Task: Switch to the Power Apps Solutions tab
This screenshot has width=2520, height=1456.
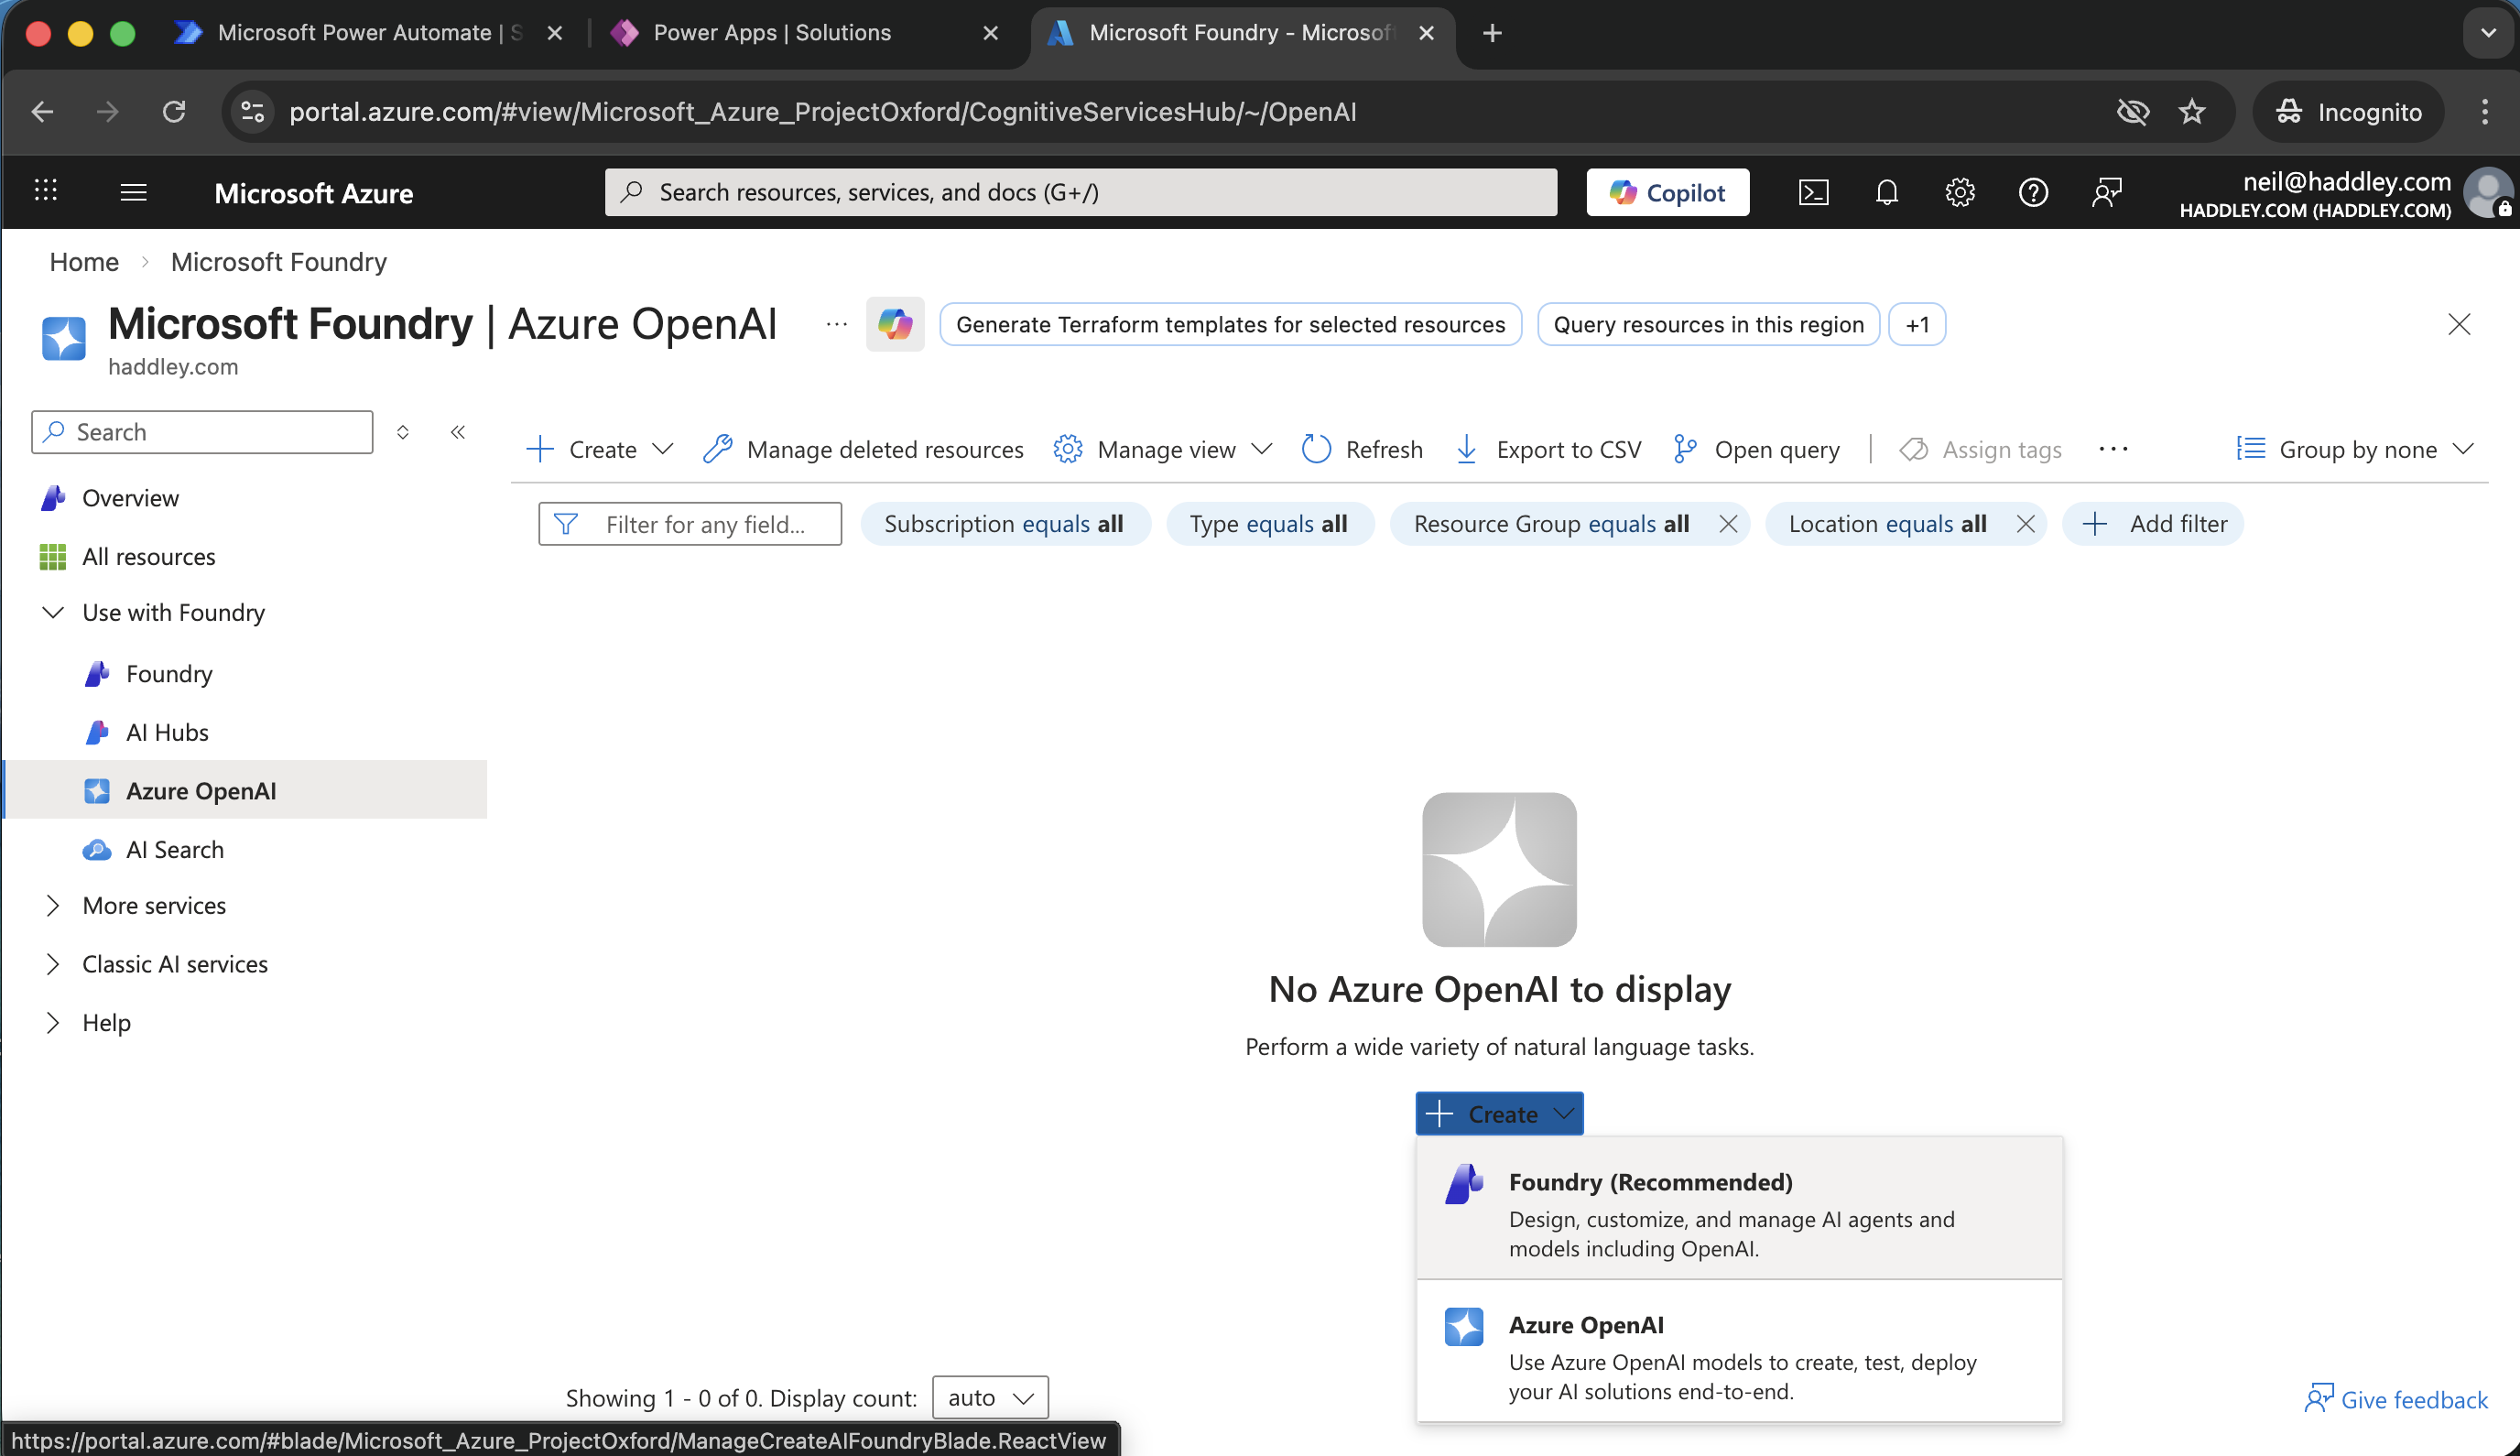Action: pyautogui.click(x=772, y=32)
